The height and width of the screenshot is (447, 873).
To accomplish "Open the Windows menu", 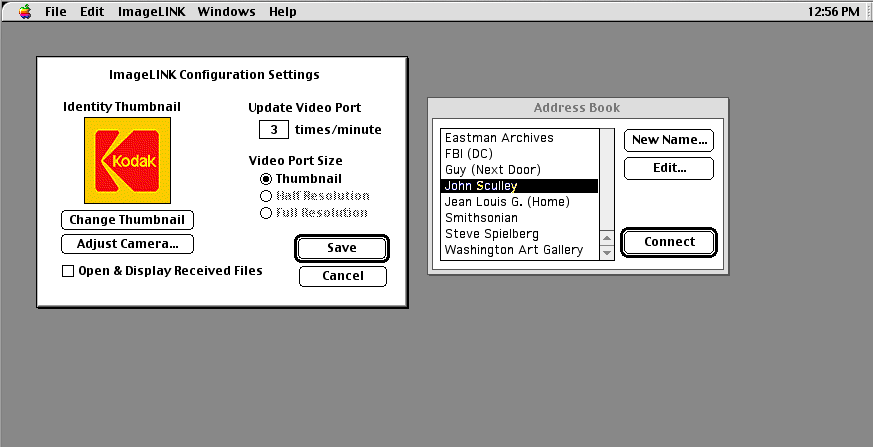I will pos(226,12).
